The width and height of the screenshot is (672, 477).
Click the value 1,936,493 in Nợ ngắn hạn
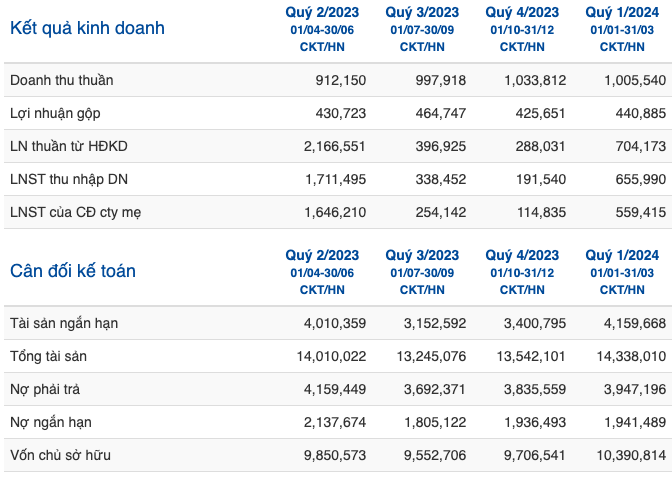[535, 422]
